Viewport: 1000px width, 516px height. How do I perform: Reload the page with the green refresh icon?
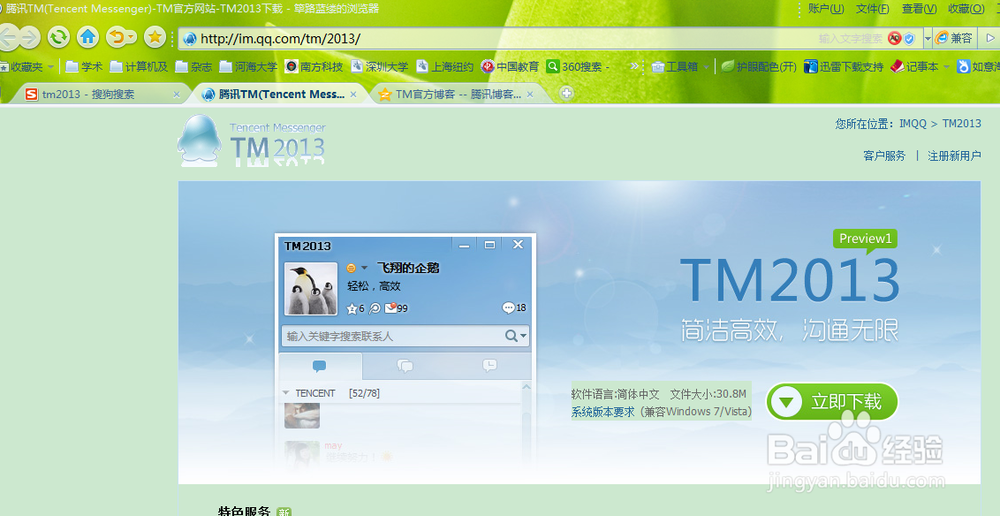point(59,37)
